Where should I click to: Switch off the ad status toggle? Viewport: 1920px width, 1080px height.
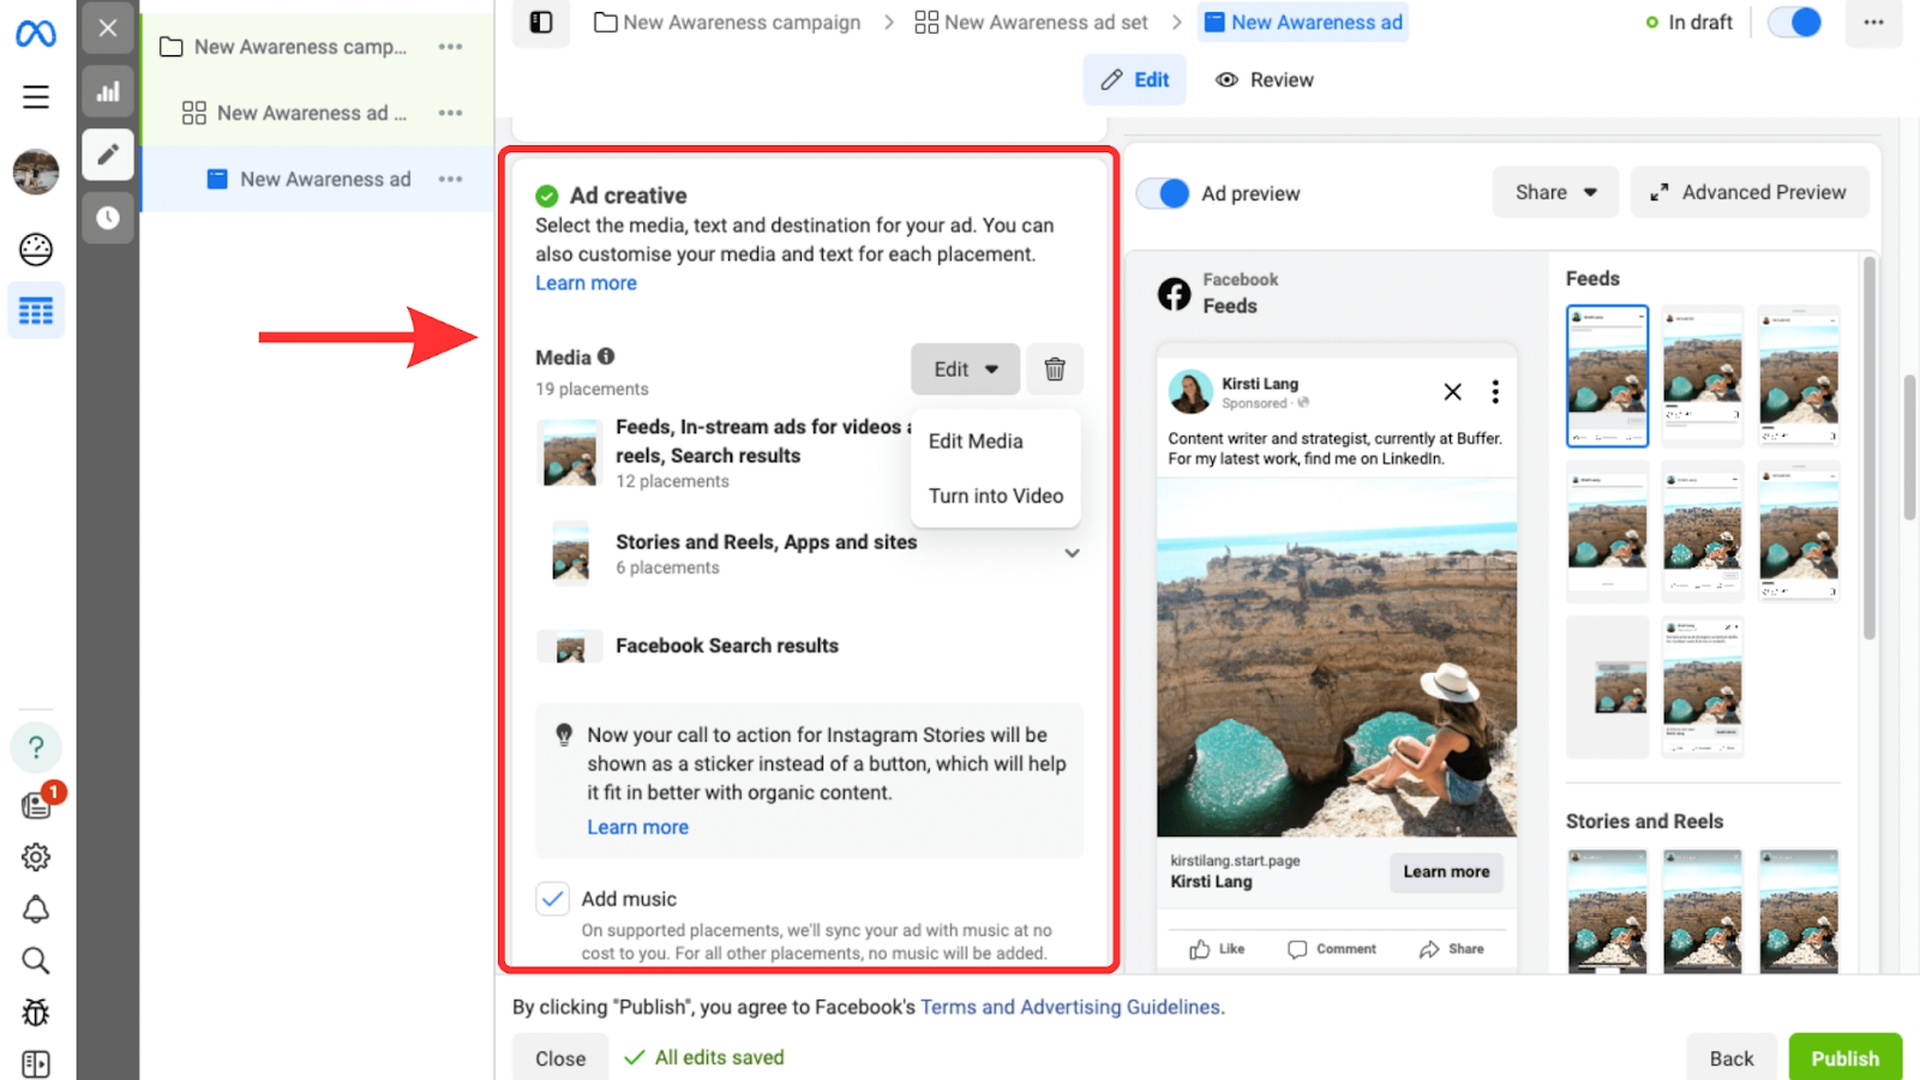1795,22
